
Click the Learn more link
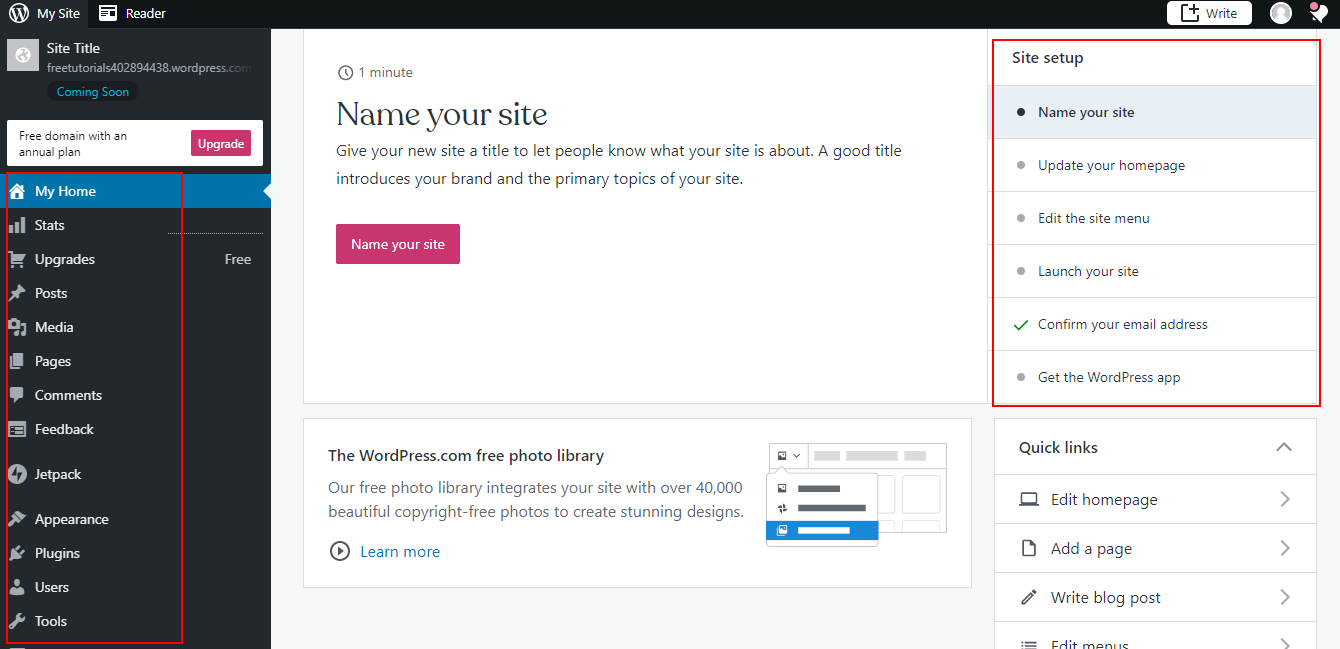point(400,551)
